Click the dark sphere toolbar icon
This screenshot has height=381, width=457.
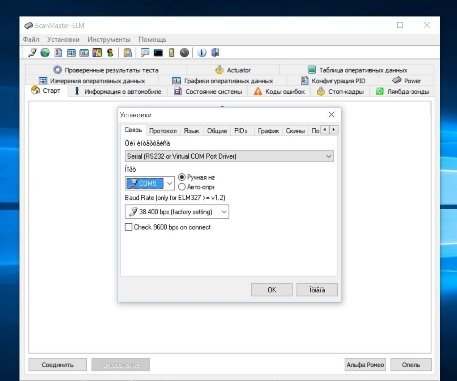click(x=184, y=53)
